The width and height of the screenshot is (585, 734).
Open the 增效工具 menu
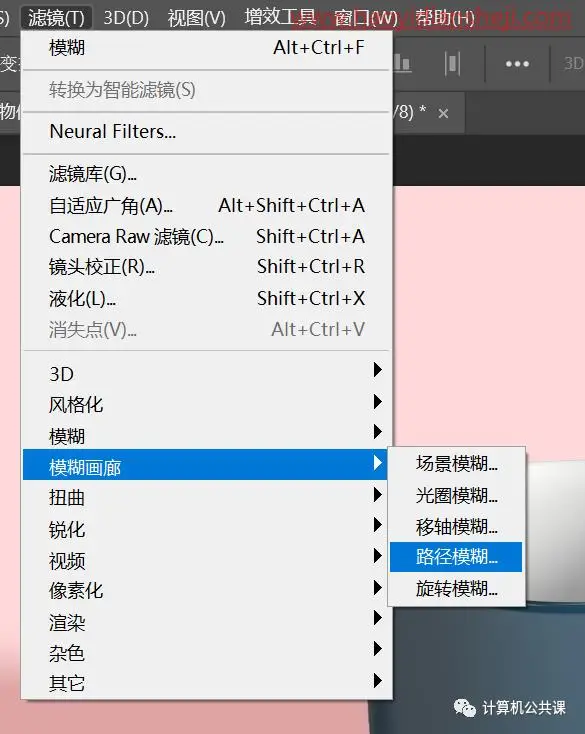click(280, 18)
